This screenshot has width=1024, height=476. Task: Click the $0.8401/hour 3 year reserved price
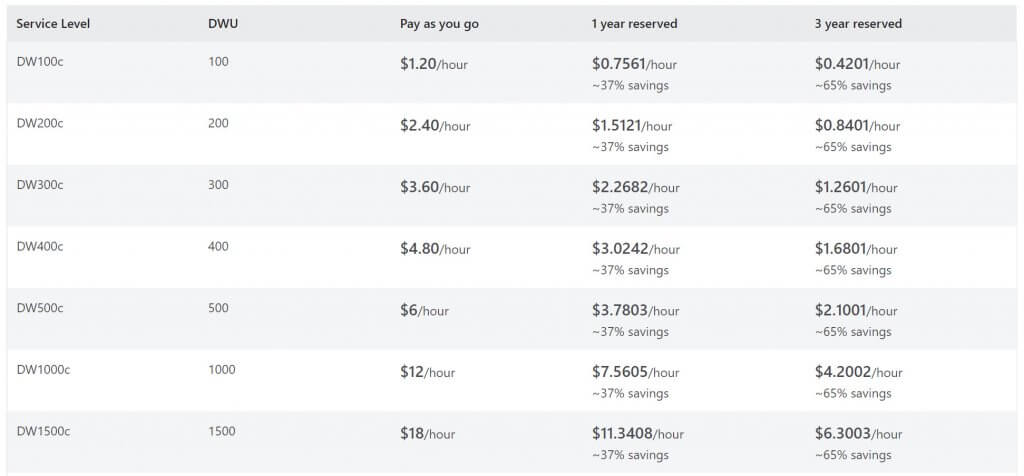[x=857, y=126]
